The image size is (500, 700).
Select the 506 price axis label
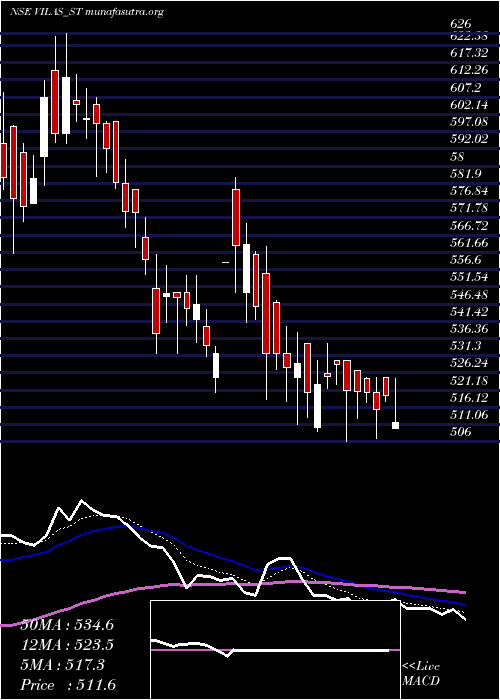coord(462,432)
